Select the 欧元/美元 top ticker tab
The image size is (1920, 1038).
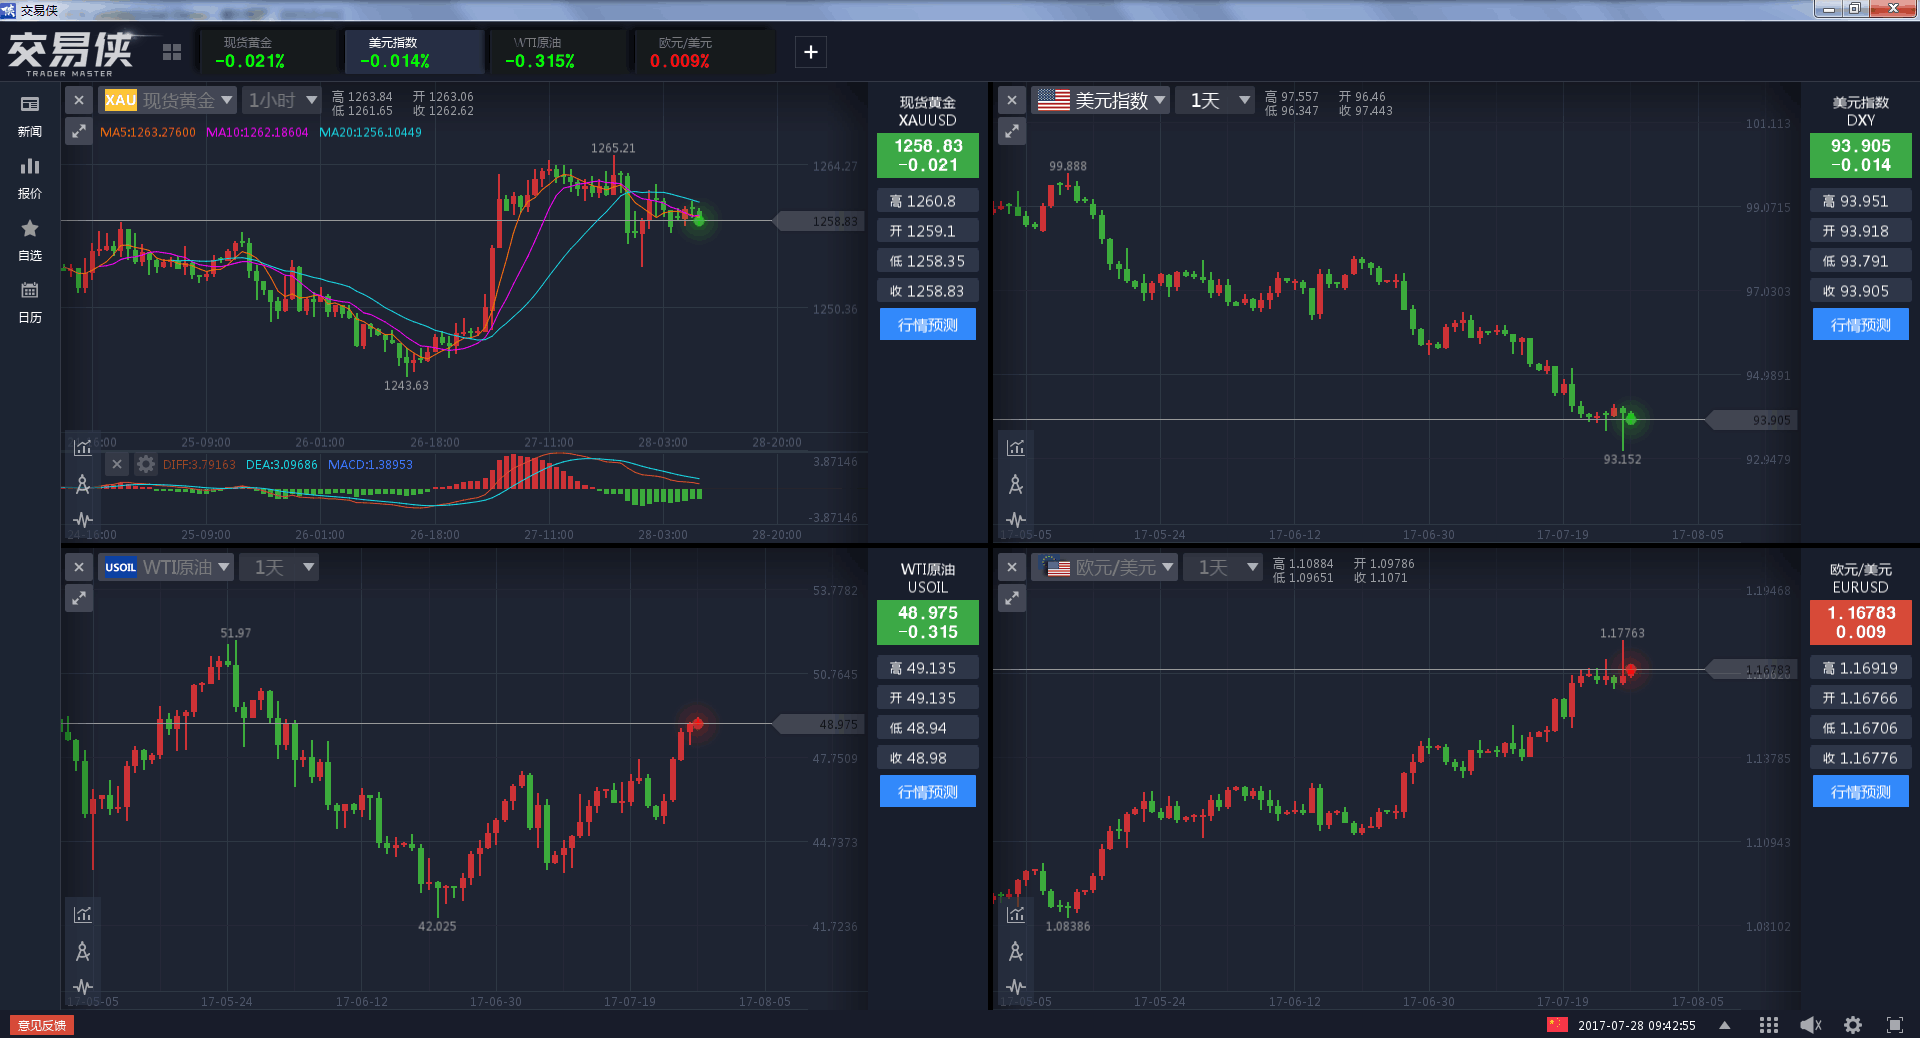pyautogui.click(x=703, y=52)
